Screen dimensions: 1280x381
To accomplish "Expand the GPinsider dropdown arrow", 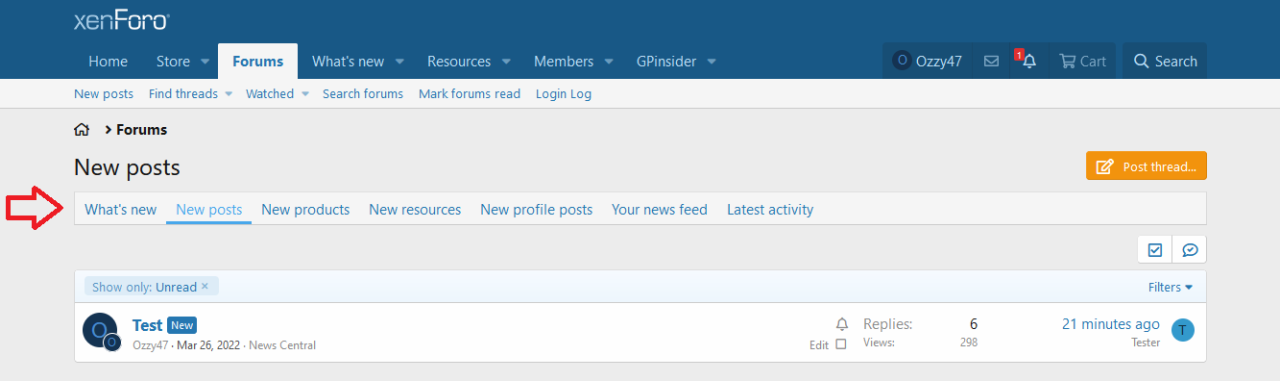I will pyautogui.click(x=712, y=62).
